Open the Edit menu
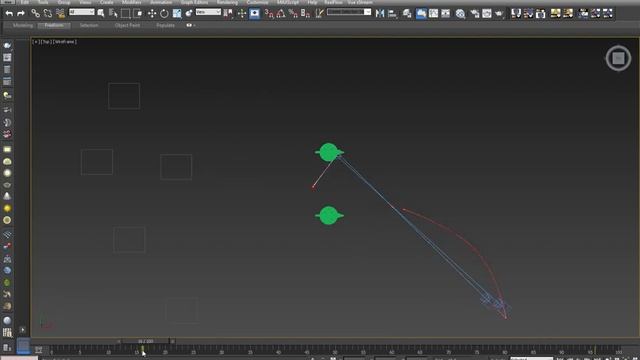 coord(24,2)
